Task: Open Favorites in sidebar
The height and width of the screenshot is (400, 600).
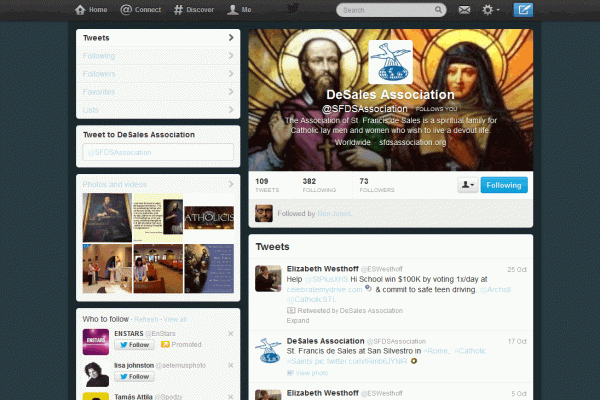Action: [x=158, y=91]
